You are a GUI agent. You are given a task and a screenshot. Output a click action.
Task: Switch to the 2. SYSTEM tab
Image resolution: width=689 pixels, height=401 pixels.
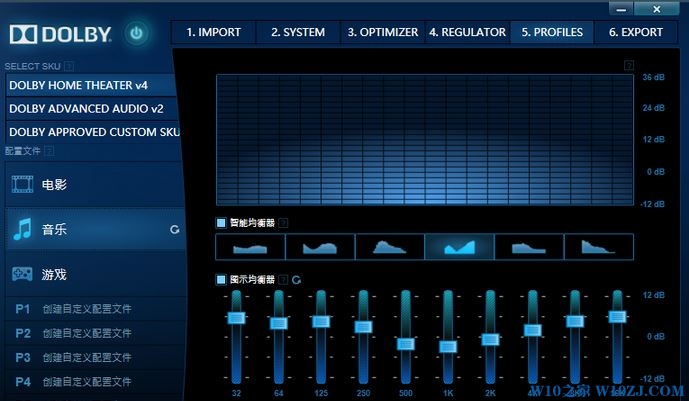tap(298, 32)
